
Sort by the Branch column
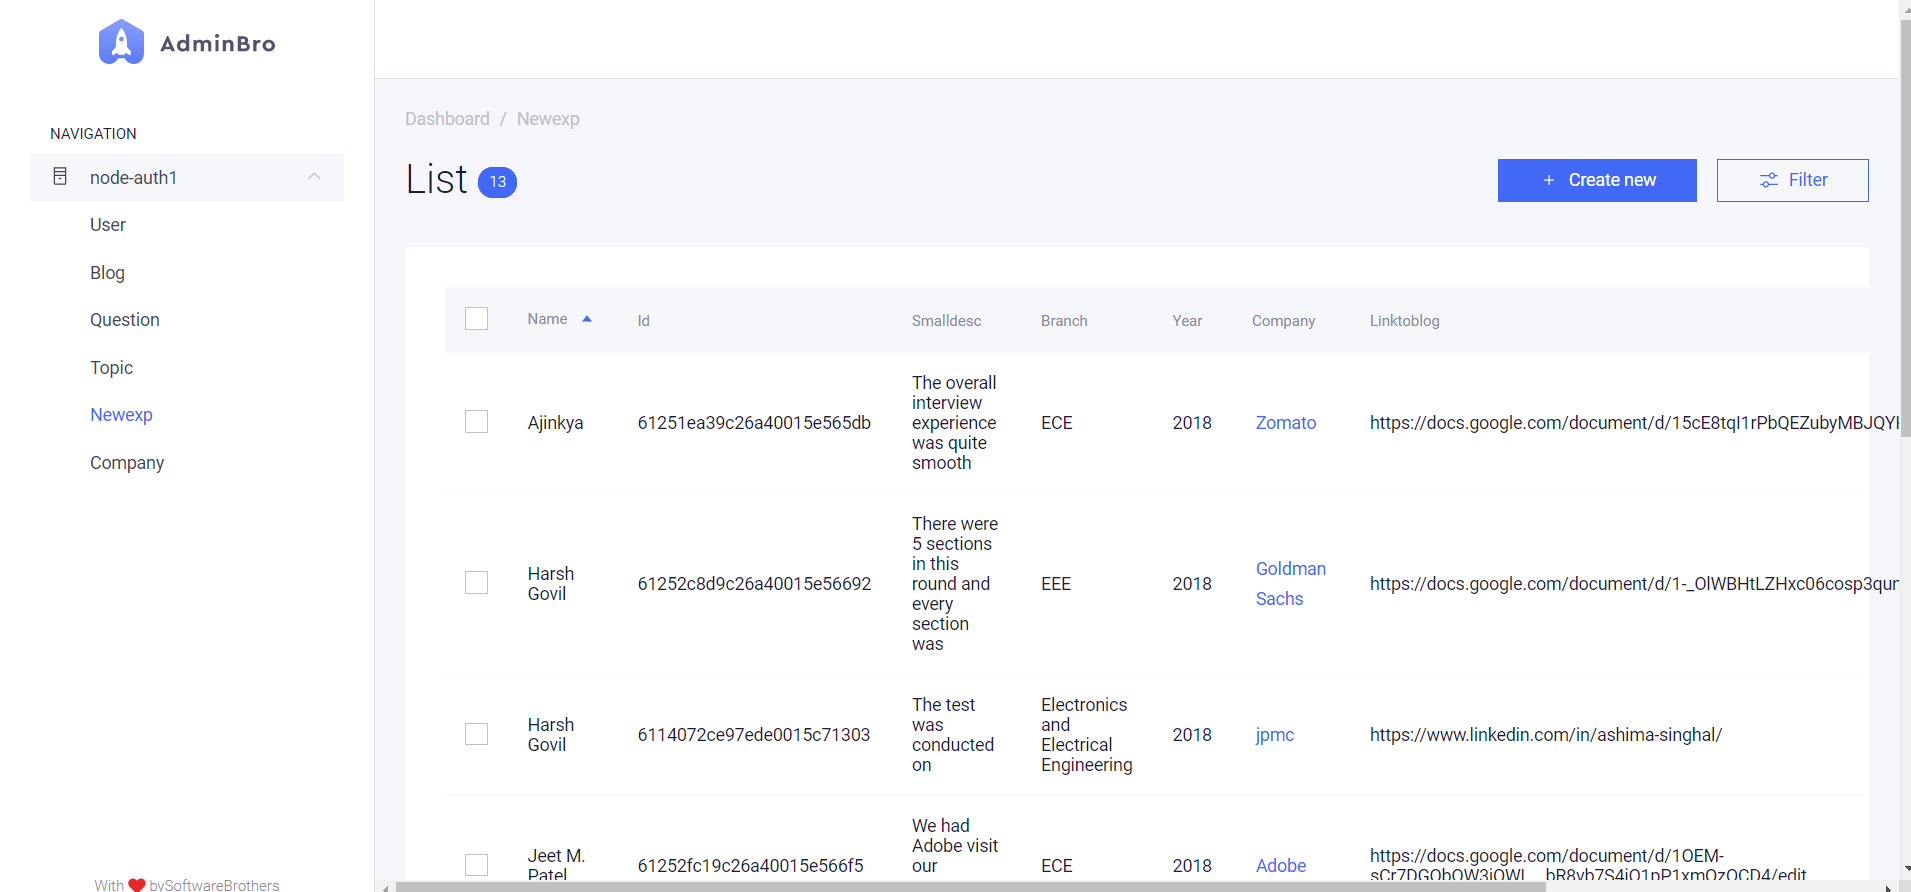click(1064, 321)
